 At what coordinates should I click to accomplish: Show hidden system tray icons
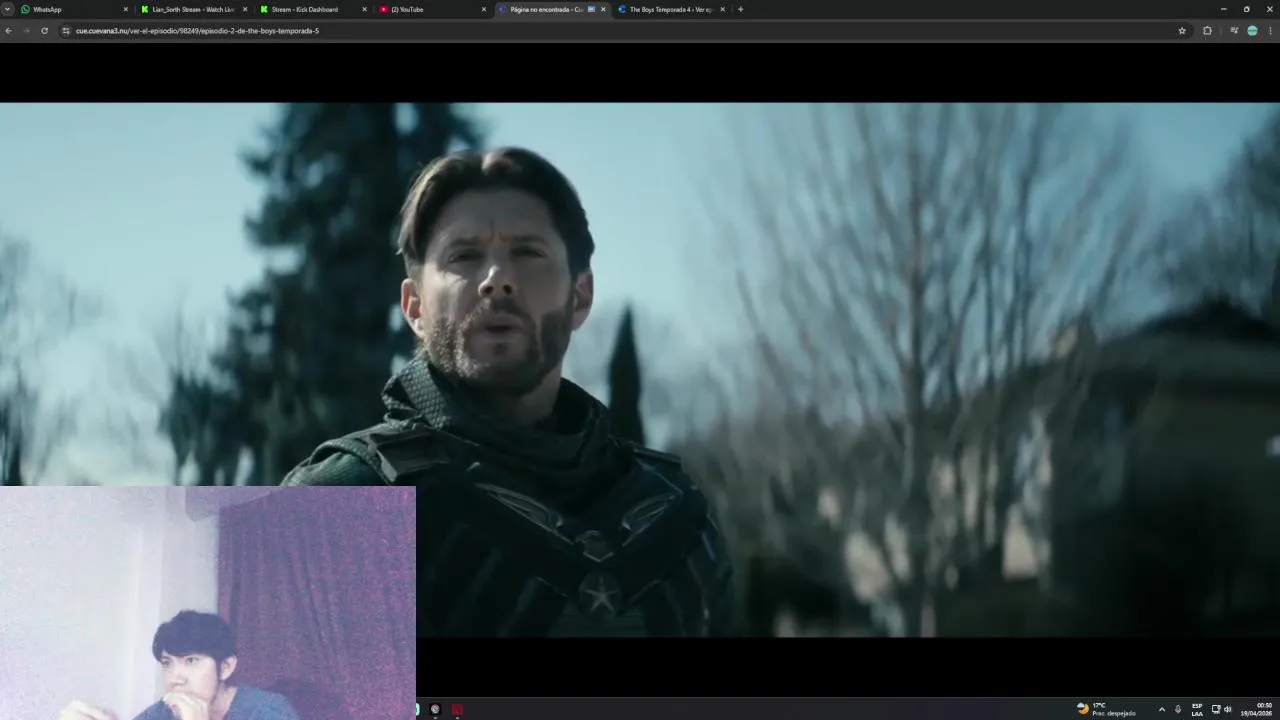1161,709
